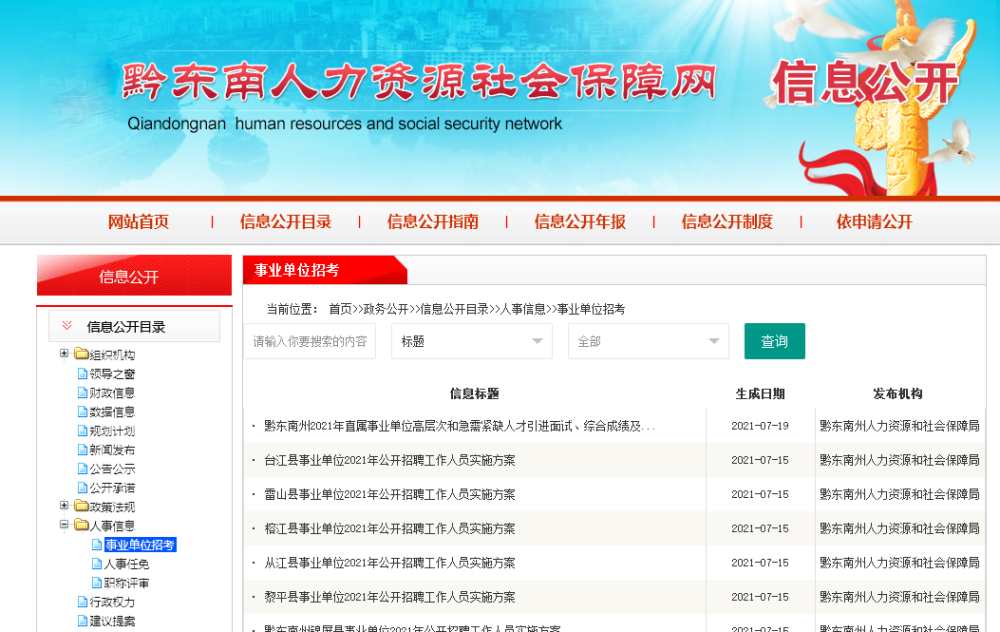Click the 事业单位招考 document icon
Viewport: 1000px width, 632px height.
[97, 545]
